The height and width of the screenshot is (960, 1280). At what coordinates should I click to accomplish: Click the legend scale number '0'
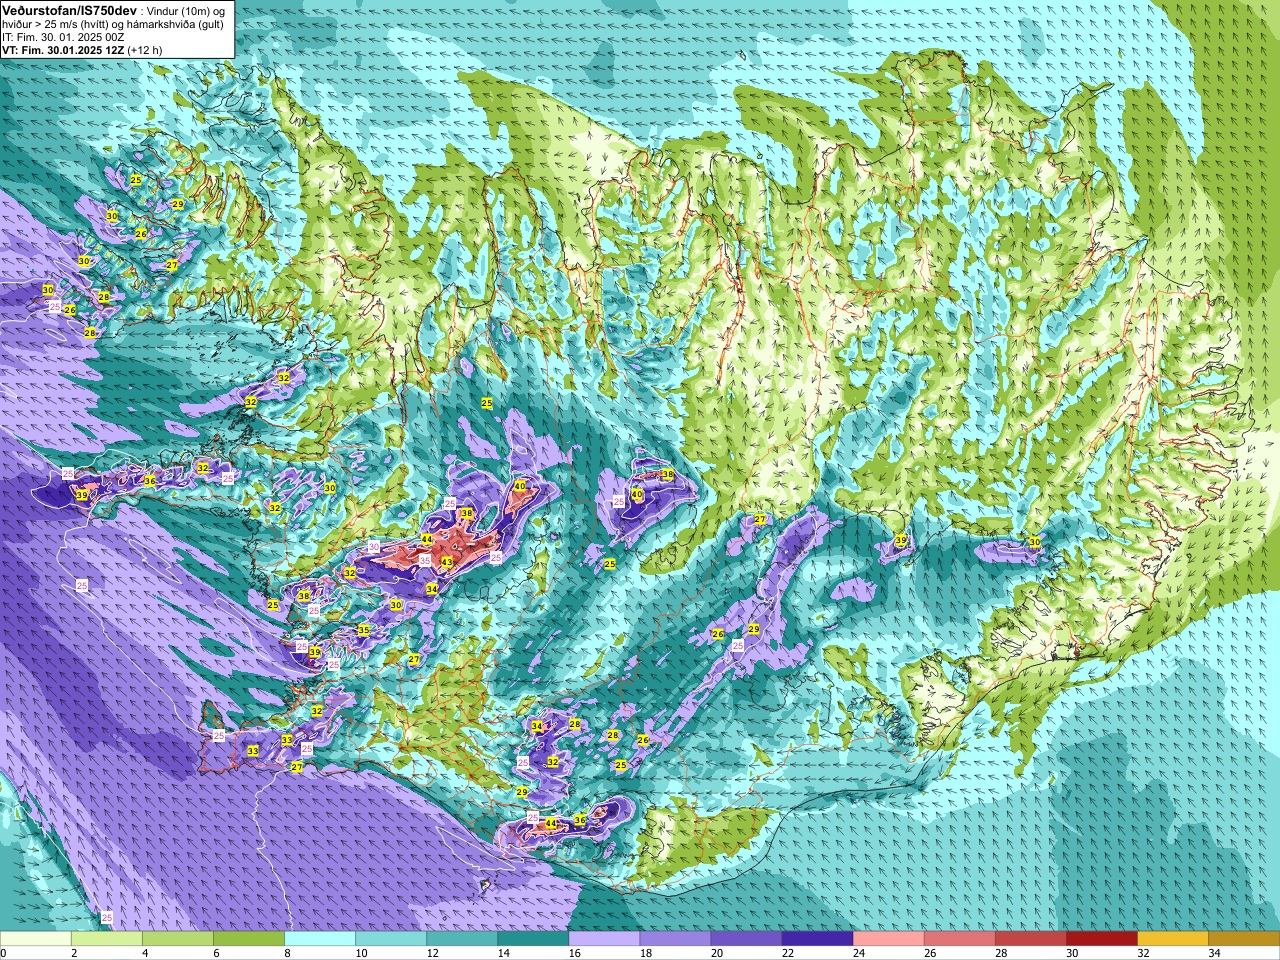(4, 953)
